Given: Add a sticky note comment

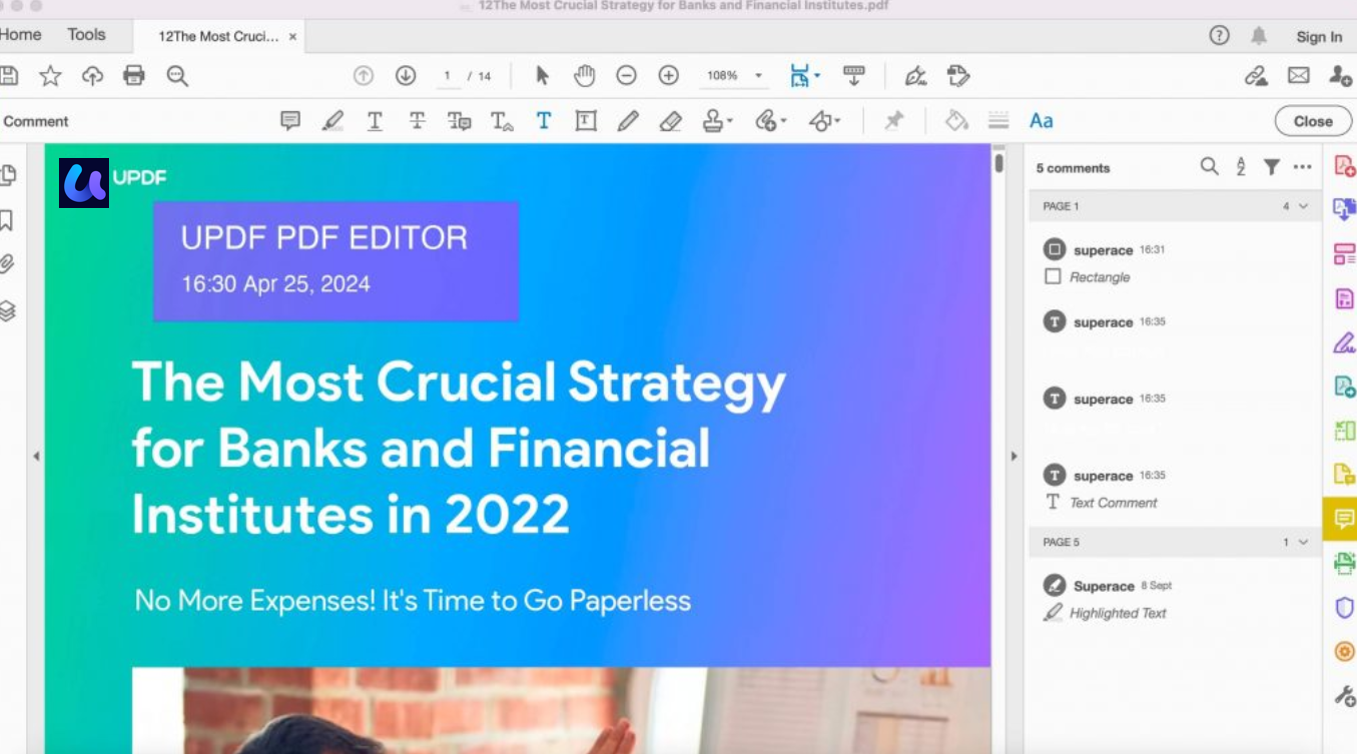Looking at the screenshot, I should pyautogui.click(x=290, y=121).
